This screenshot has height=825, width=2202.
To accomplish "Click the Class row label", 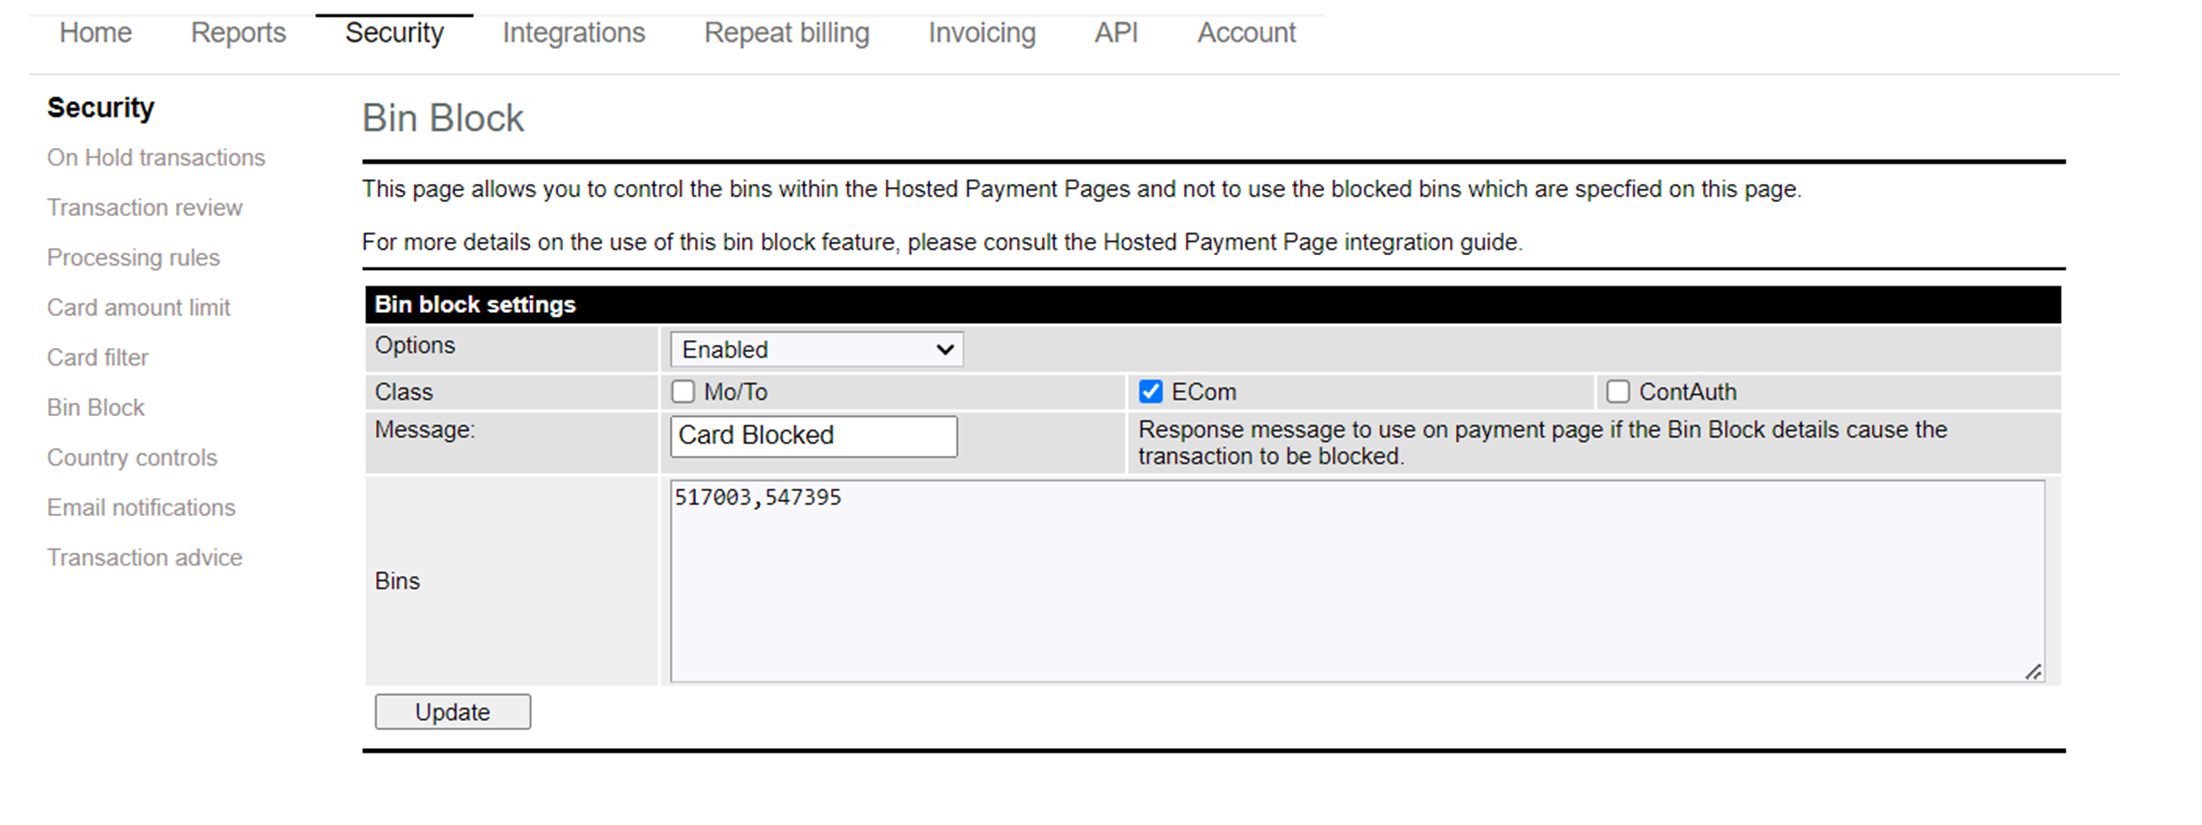I will [404, 392].
